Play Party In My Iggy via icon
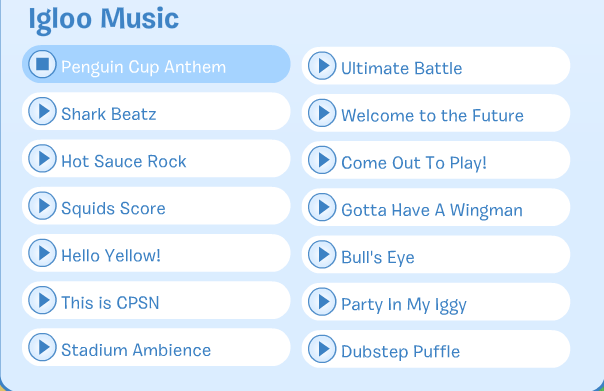The image size is (604, 391). tap(322, 302)
